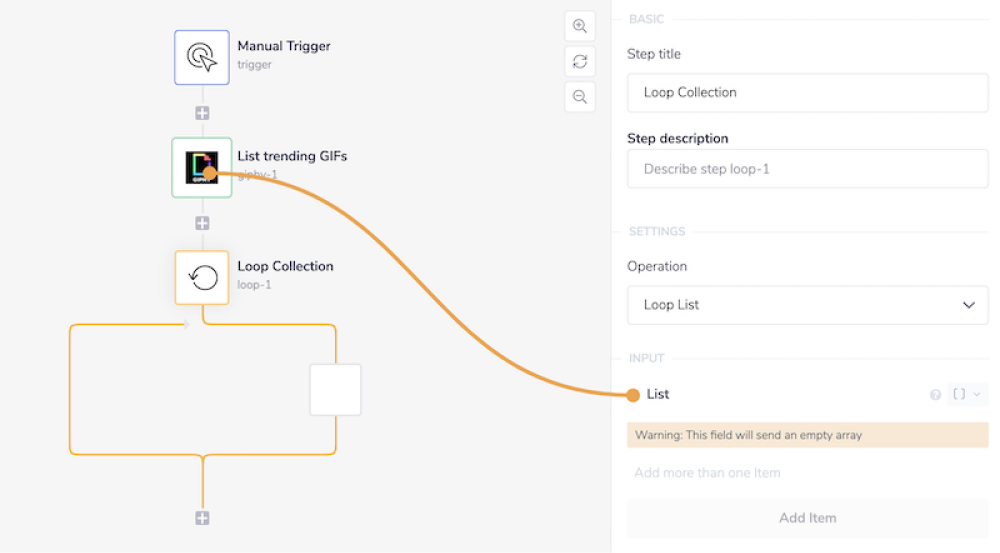
Task: Zoom out of the workflow canvas
Action: tap(580, 97)
